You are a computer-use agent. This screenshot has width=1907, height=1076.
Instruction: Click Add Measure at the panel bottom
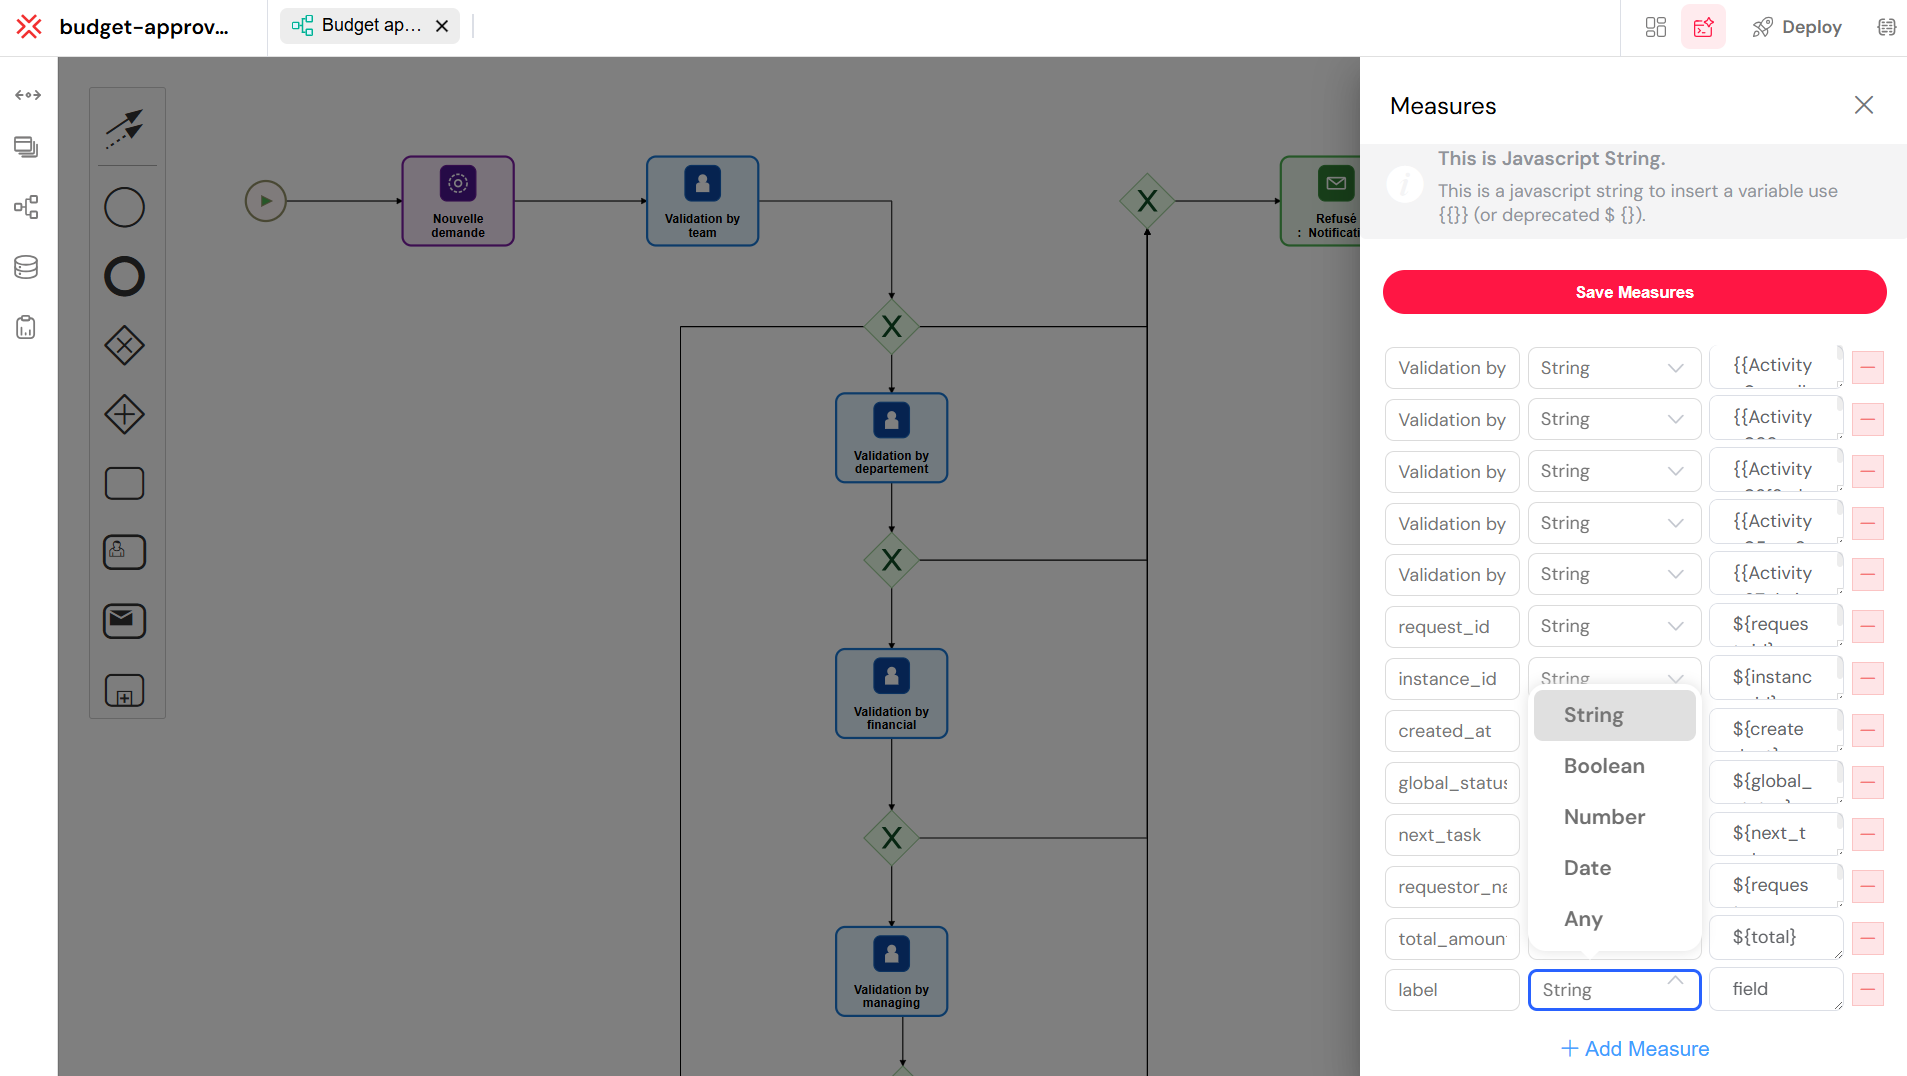pyautogui.click(x=1634, y=1048)
